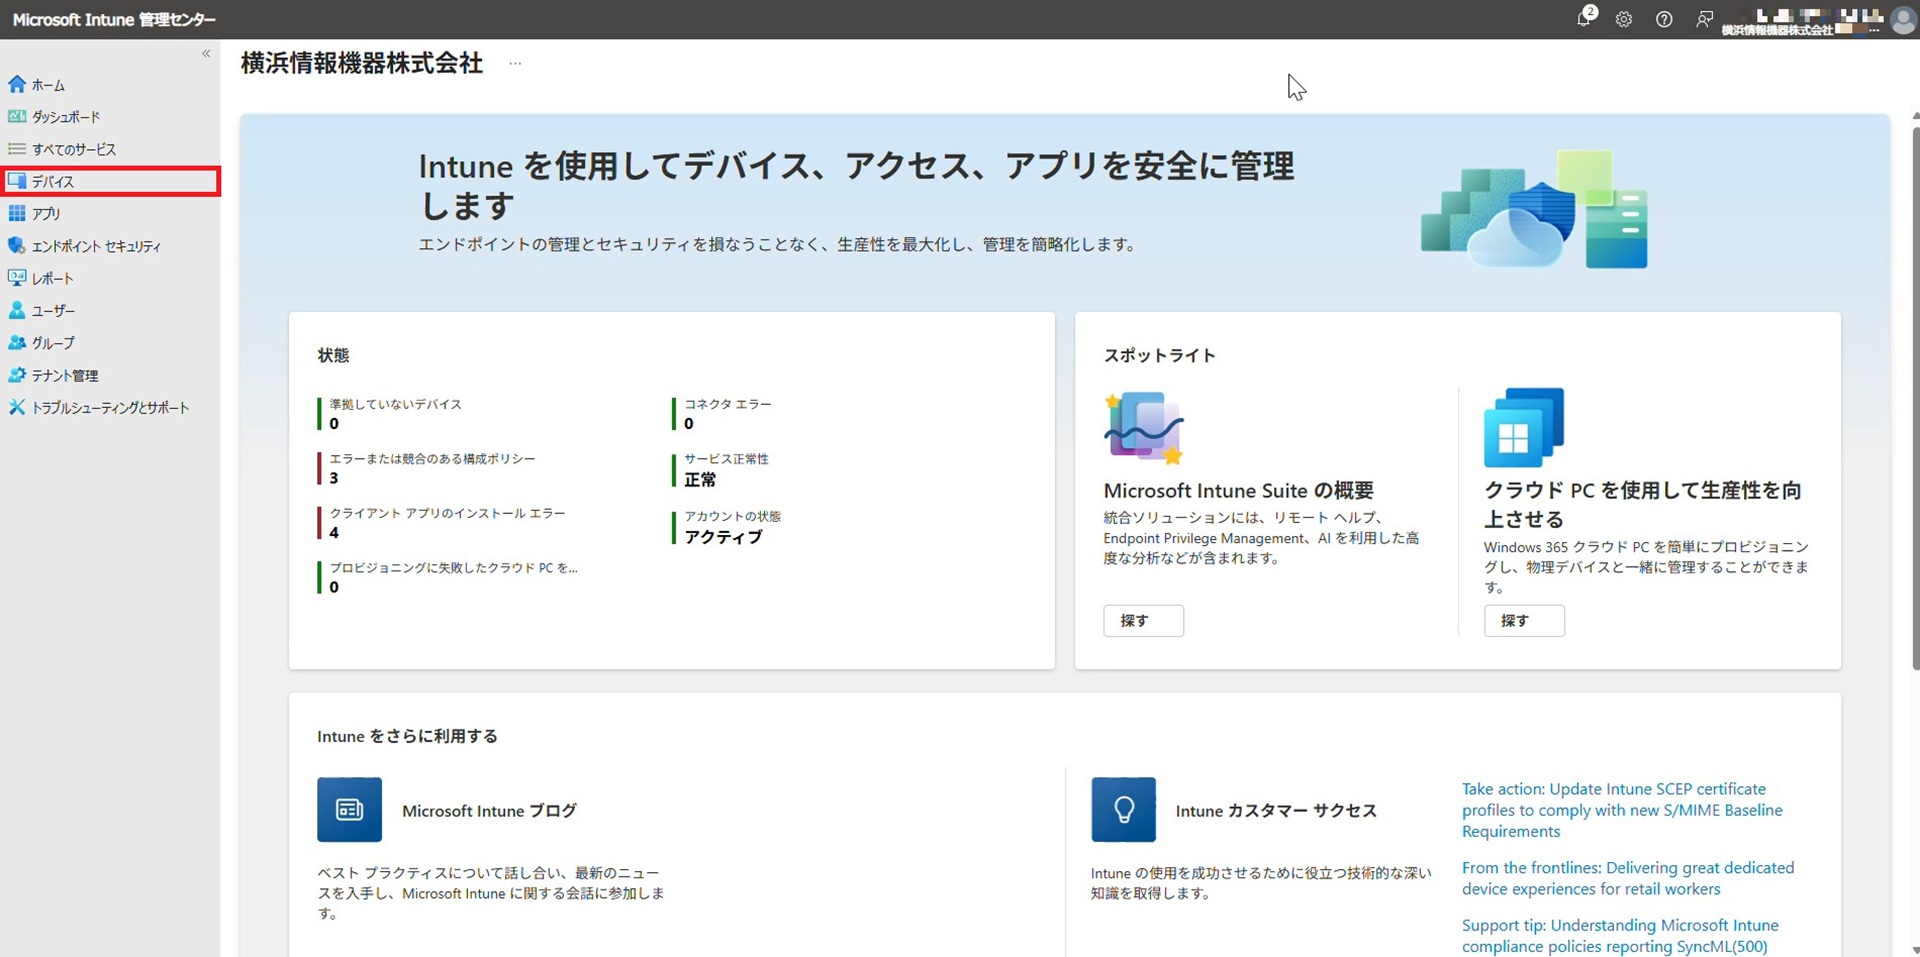Open the feedback icon in header
Viewport: 1920px width, 957px height.
[1704, 19]
